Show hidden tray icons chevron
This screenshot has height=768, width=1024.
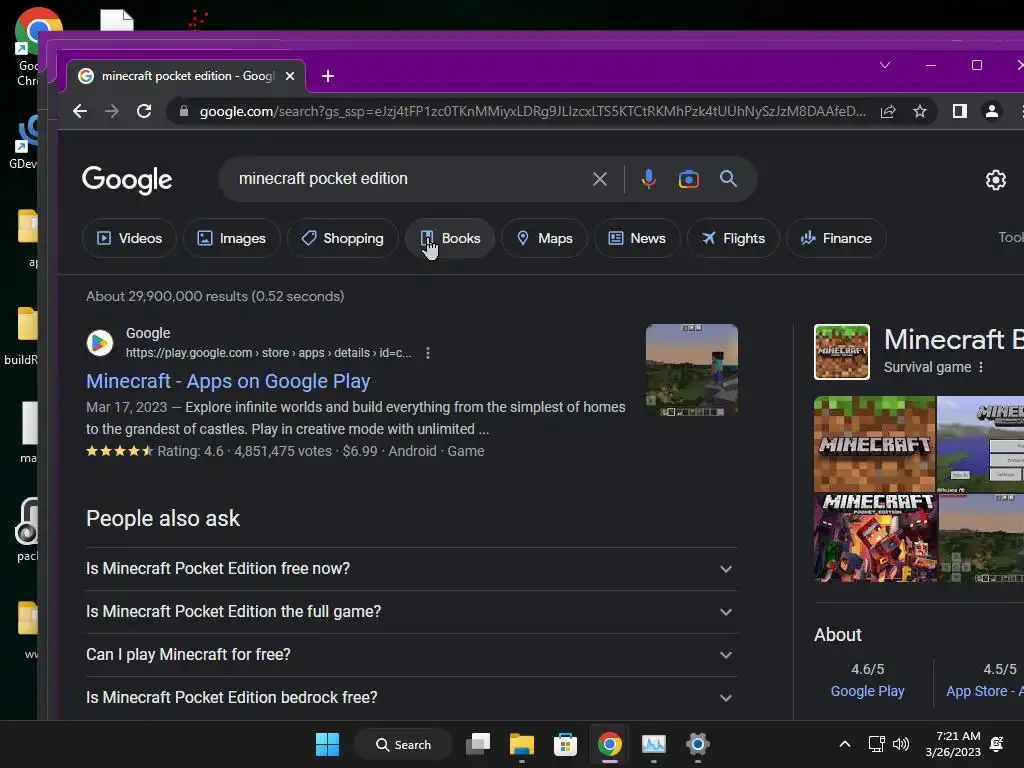click(844, 744)
